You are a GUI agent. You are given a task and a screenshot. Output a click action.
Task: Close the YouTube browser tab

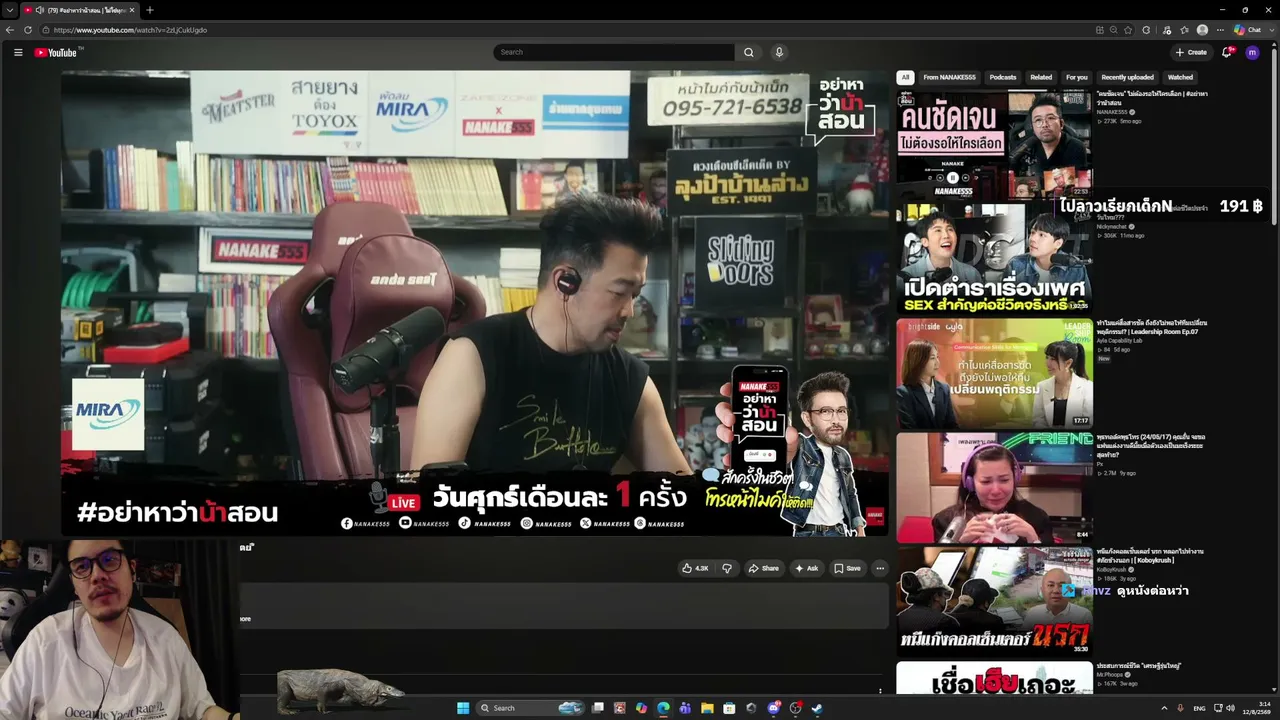coord(132,10)
